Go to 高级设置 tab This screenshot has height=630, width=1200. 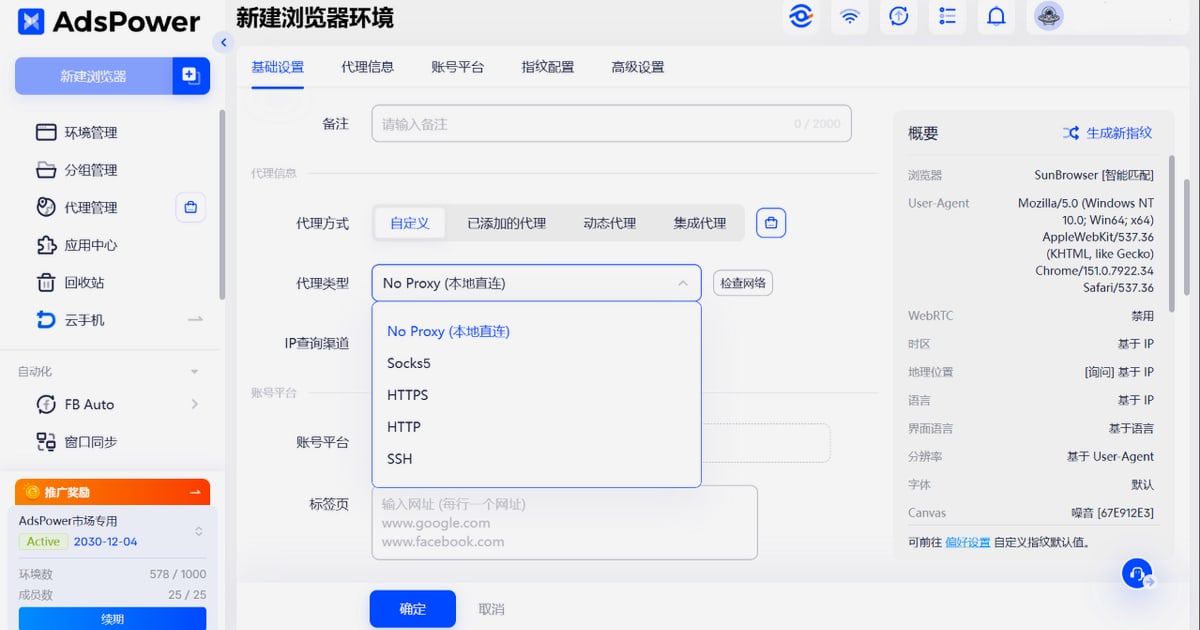tap(637, 67)
